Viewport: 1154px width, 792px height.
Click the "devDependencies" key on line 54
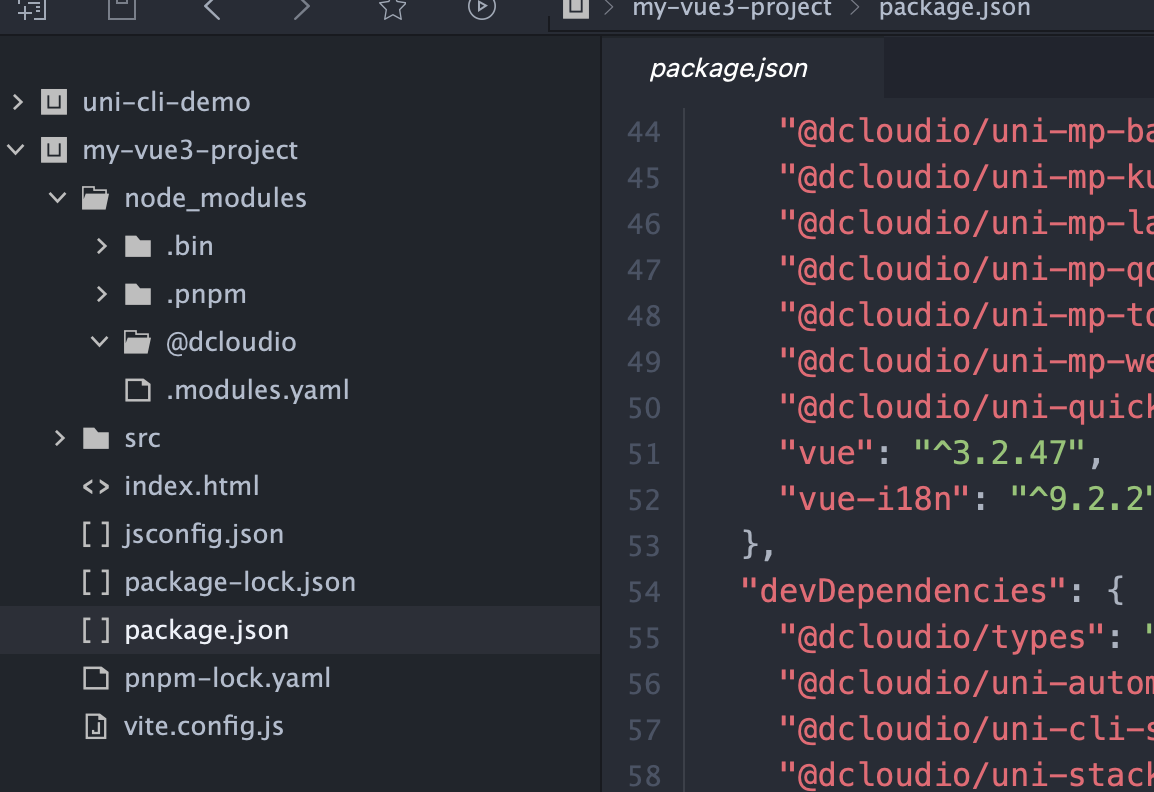tap(905, 592)
